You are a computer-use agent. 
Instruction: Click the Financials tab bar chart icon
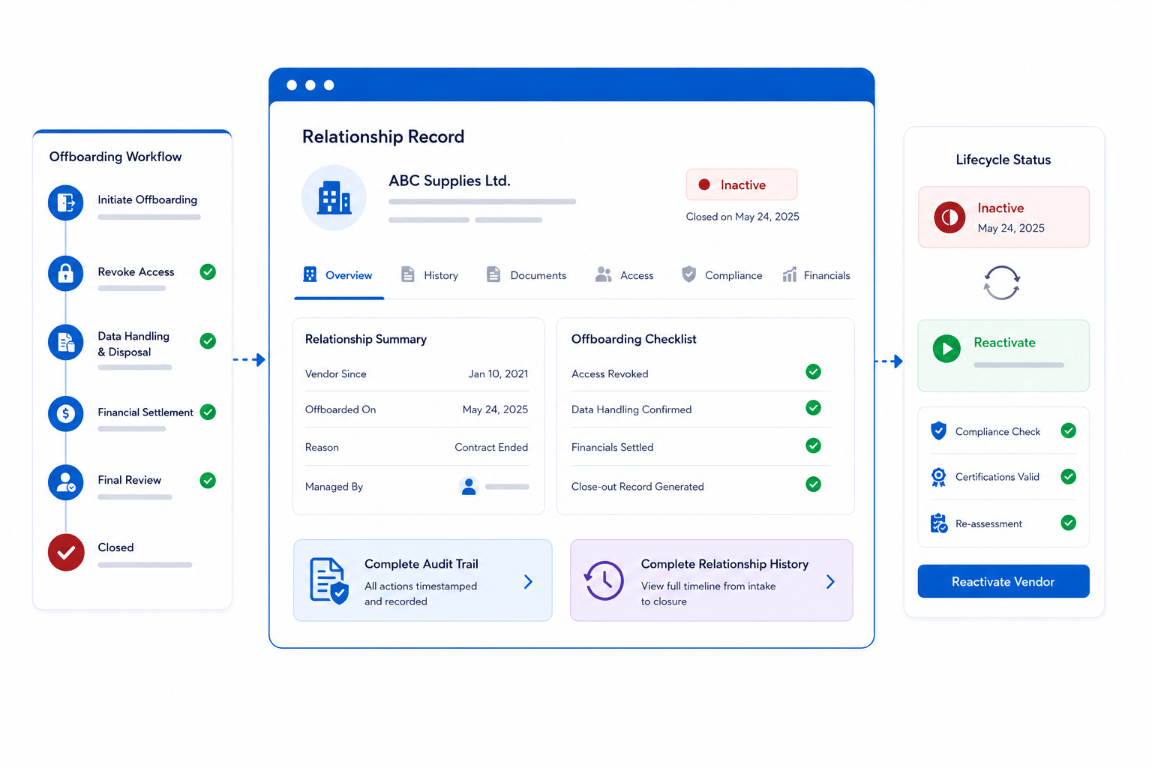[x=789, y=274]
